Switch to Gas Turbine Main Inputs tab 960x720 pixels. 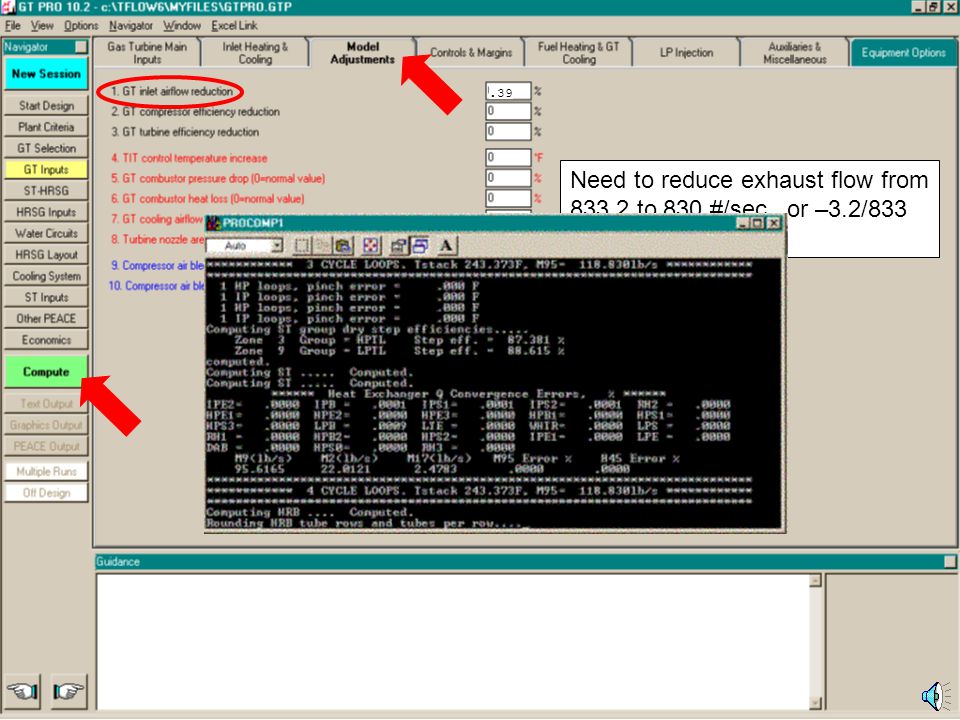[x=147, y=53]
